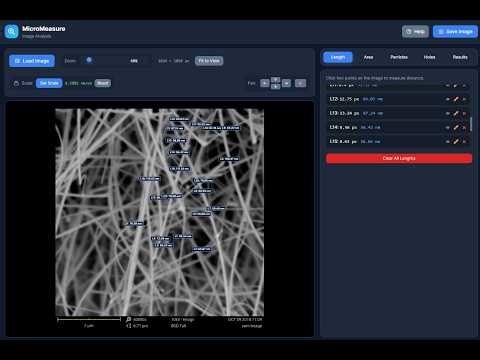480x360 pixels.
Task: Pan the image up
Action: (275, 80)
